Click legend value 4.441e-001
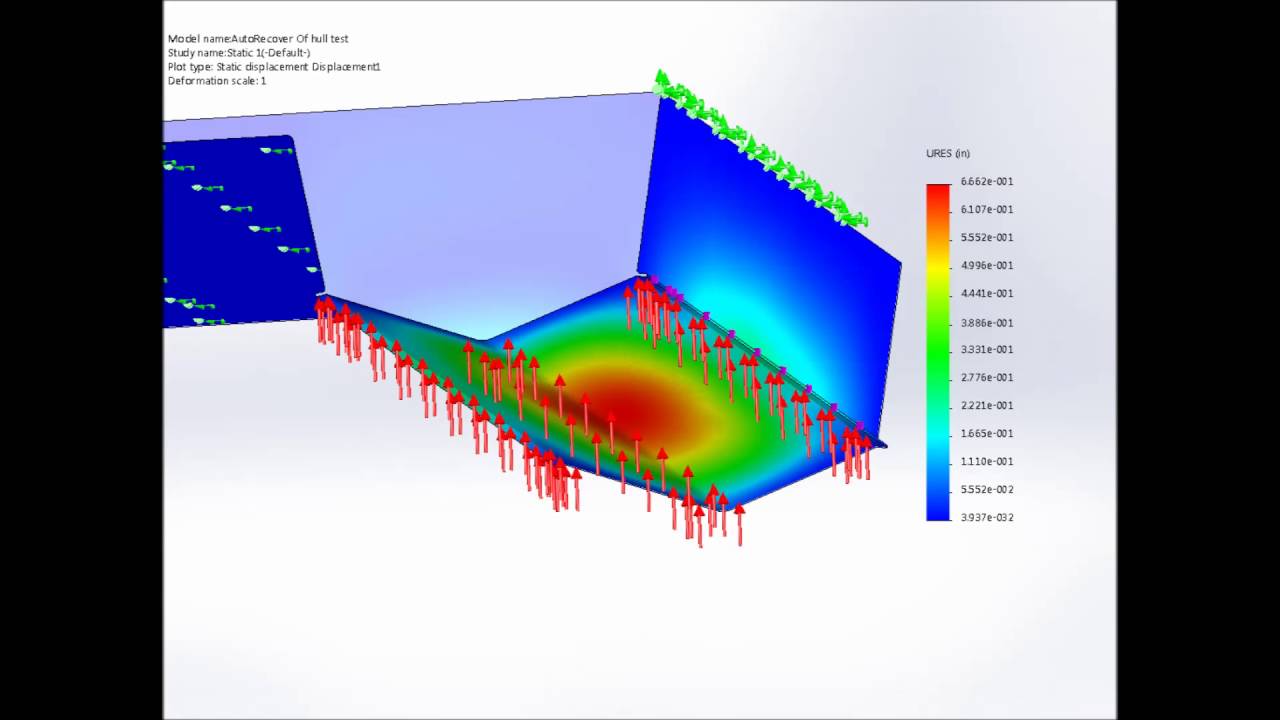This screenshot has height=720, width=1280. coord(987,294)
